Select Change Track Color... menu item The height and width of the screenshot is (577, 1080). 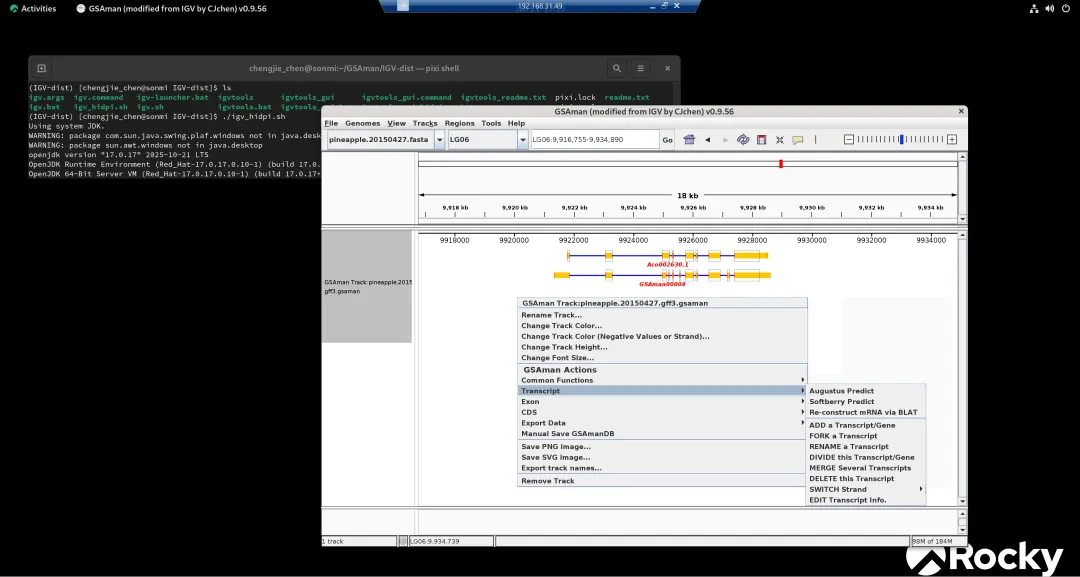click(662, 326)
